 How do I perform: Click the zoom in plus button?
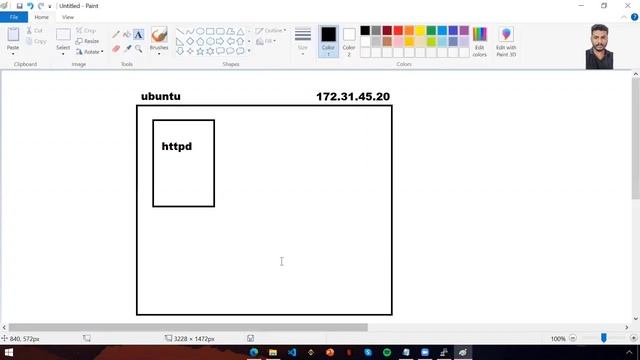633,338
